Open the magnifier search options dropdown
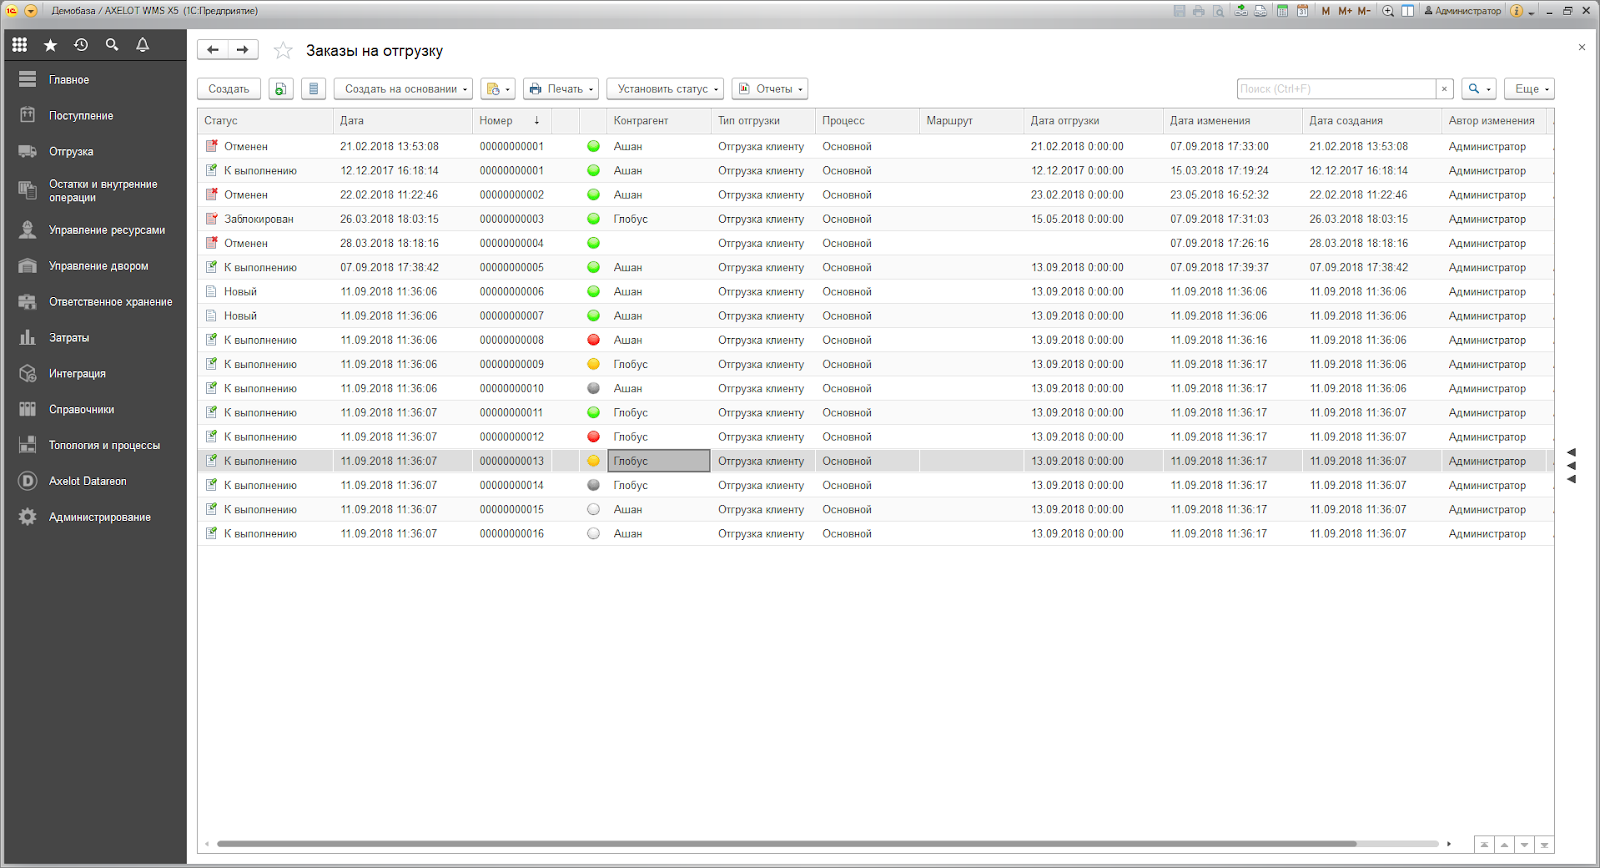Viewport: 1600px width, 868px height. 1479,89
